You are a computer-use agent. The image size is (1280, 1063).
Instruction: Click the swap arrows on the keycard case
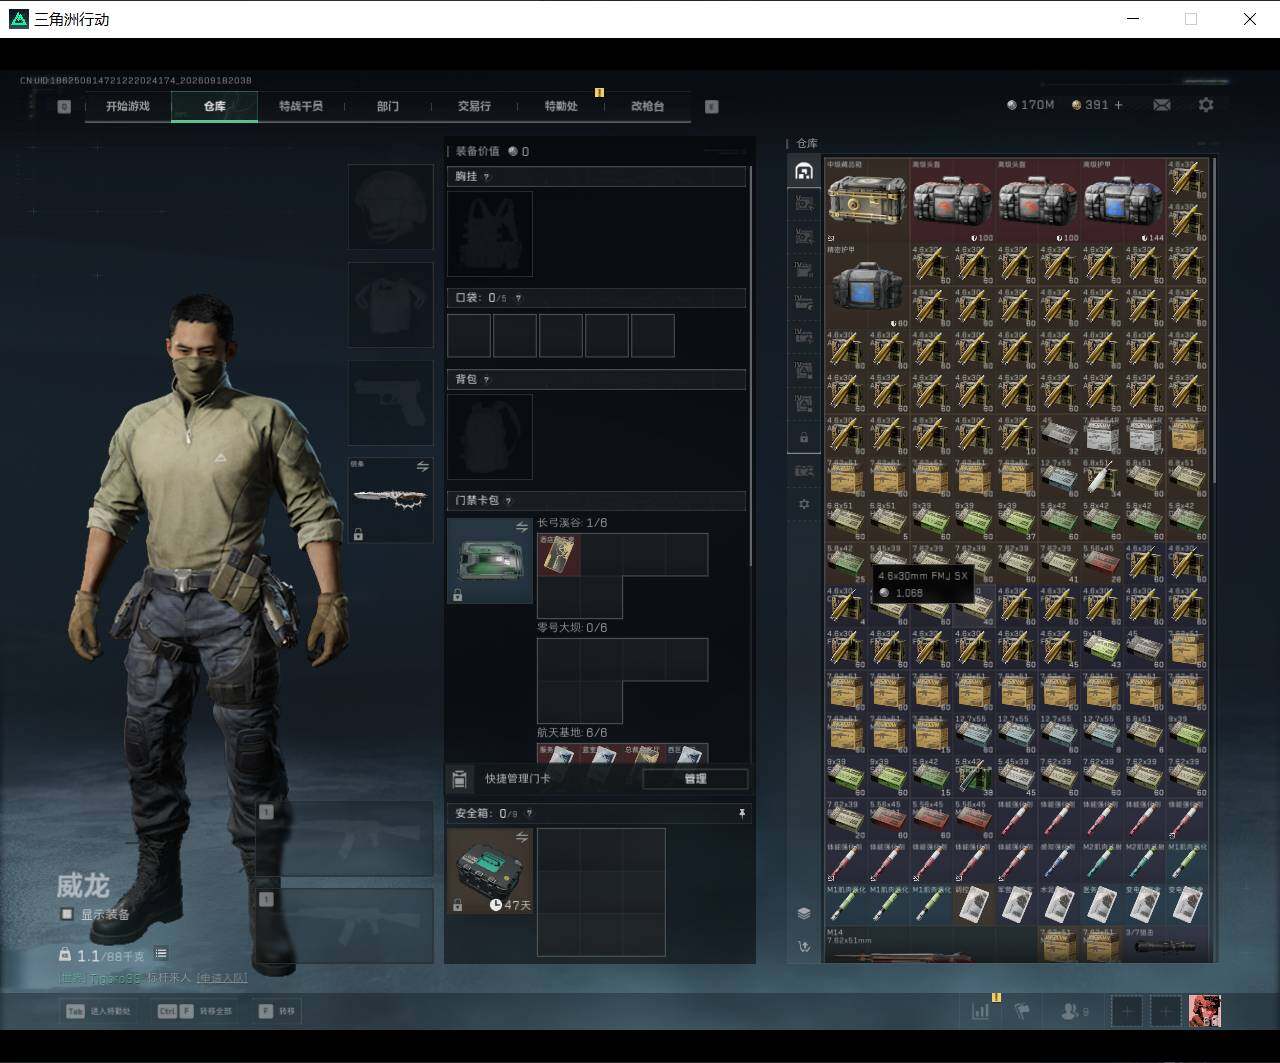click(x=521, y=527)
